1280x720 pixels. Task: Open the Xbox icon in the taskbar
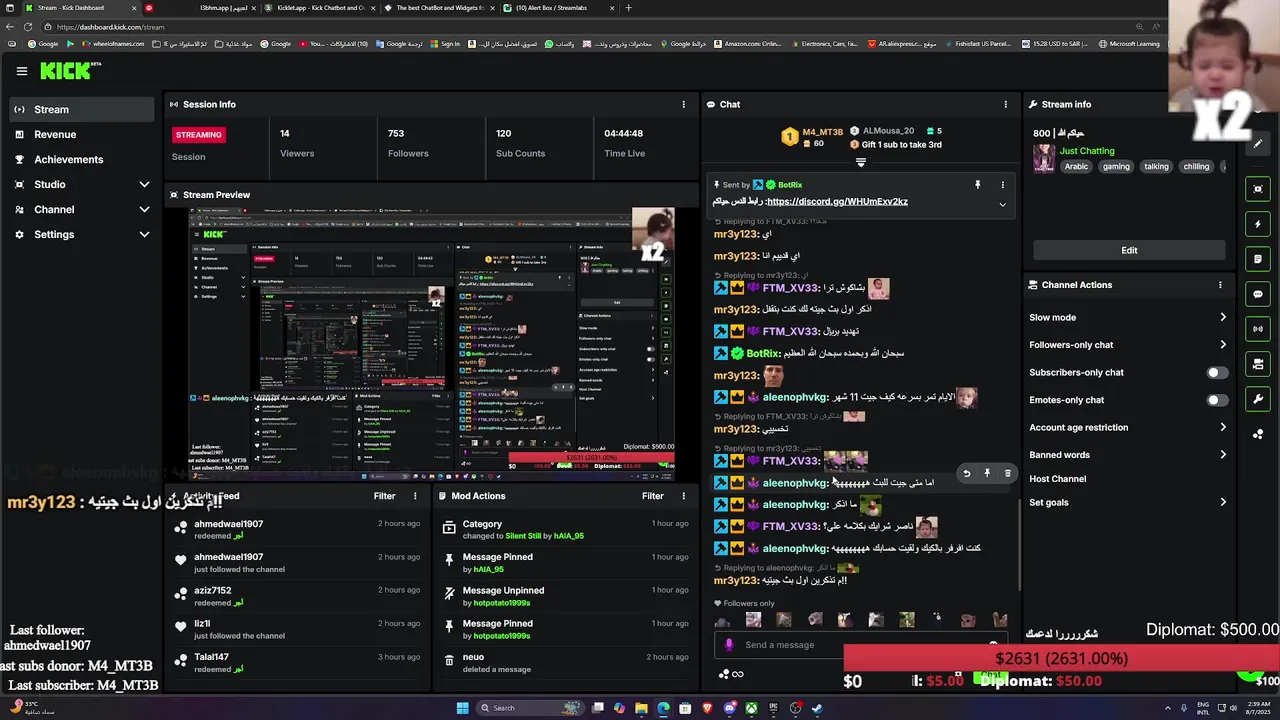point(751,708)
